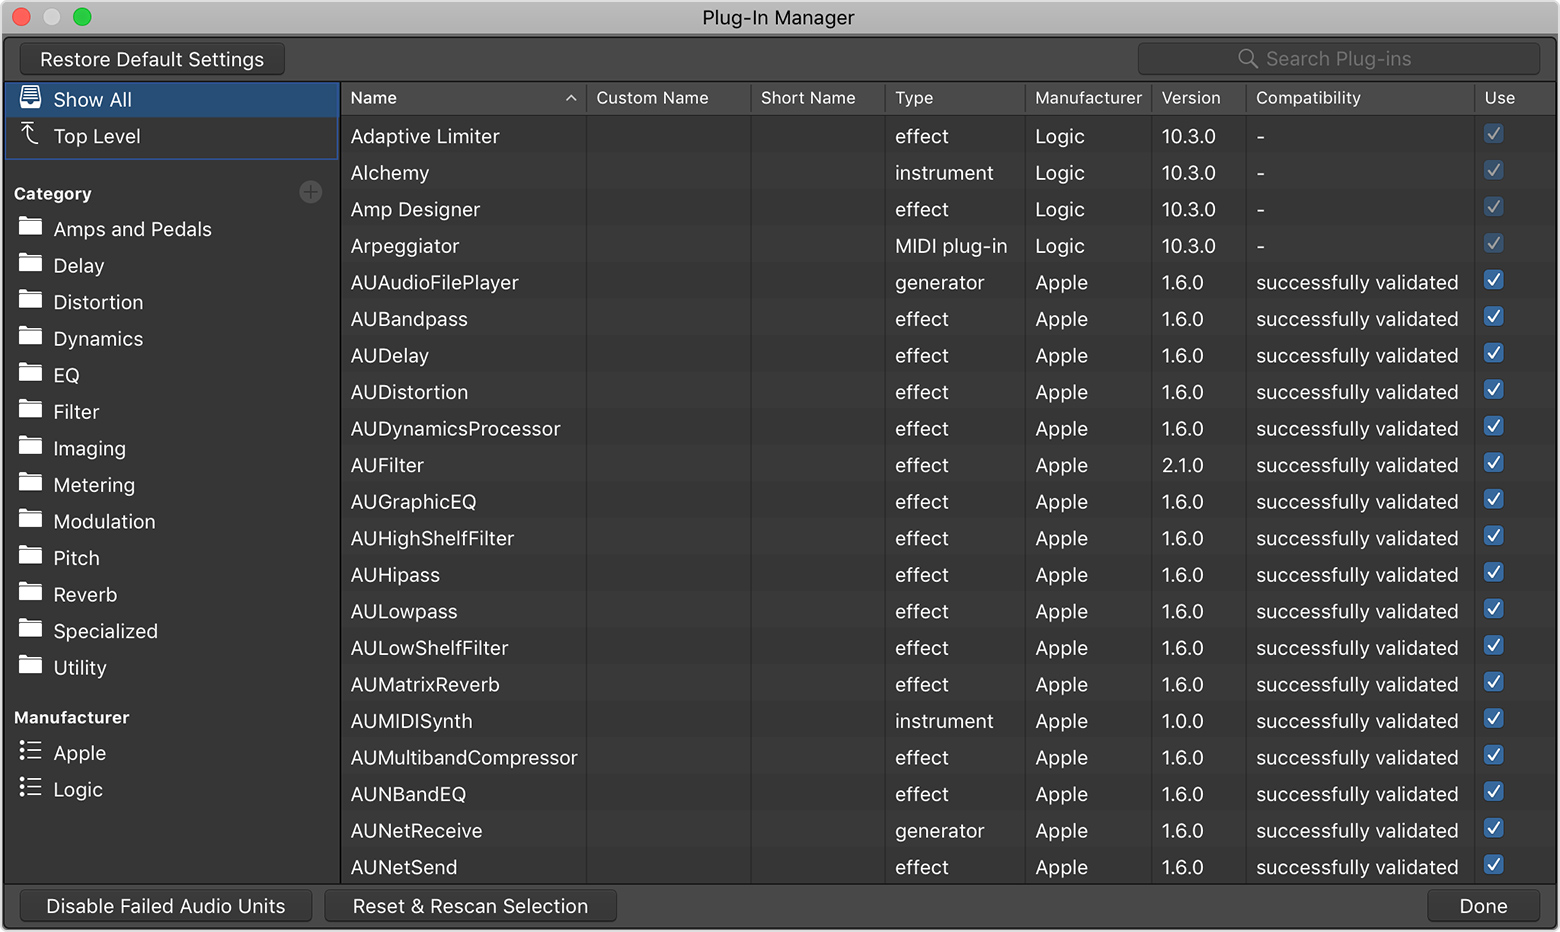Click Restore Default Settings button
1560x932 pixels.
tap(152, 59)
